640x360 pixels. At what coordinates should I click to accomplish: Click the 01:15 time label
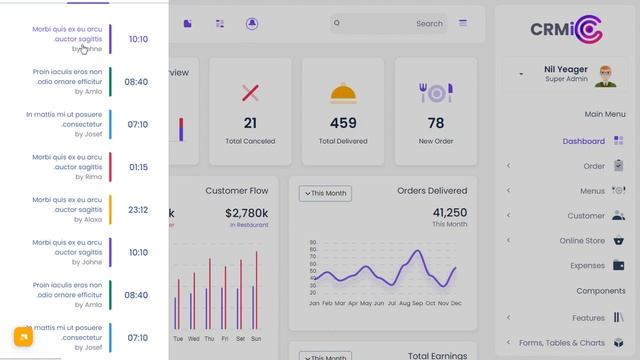(x=138, y=167)
